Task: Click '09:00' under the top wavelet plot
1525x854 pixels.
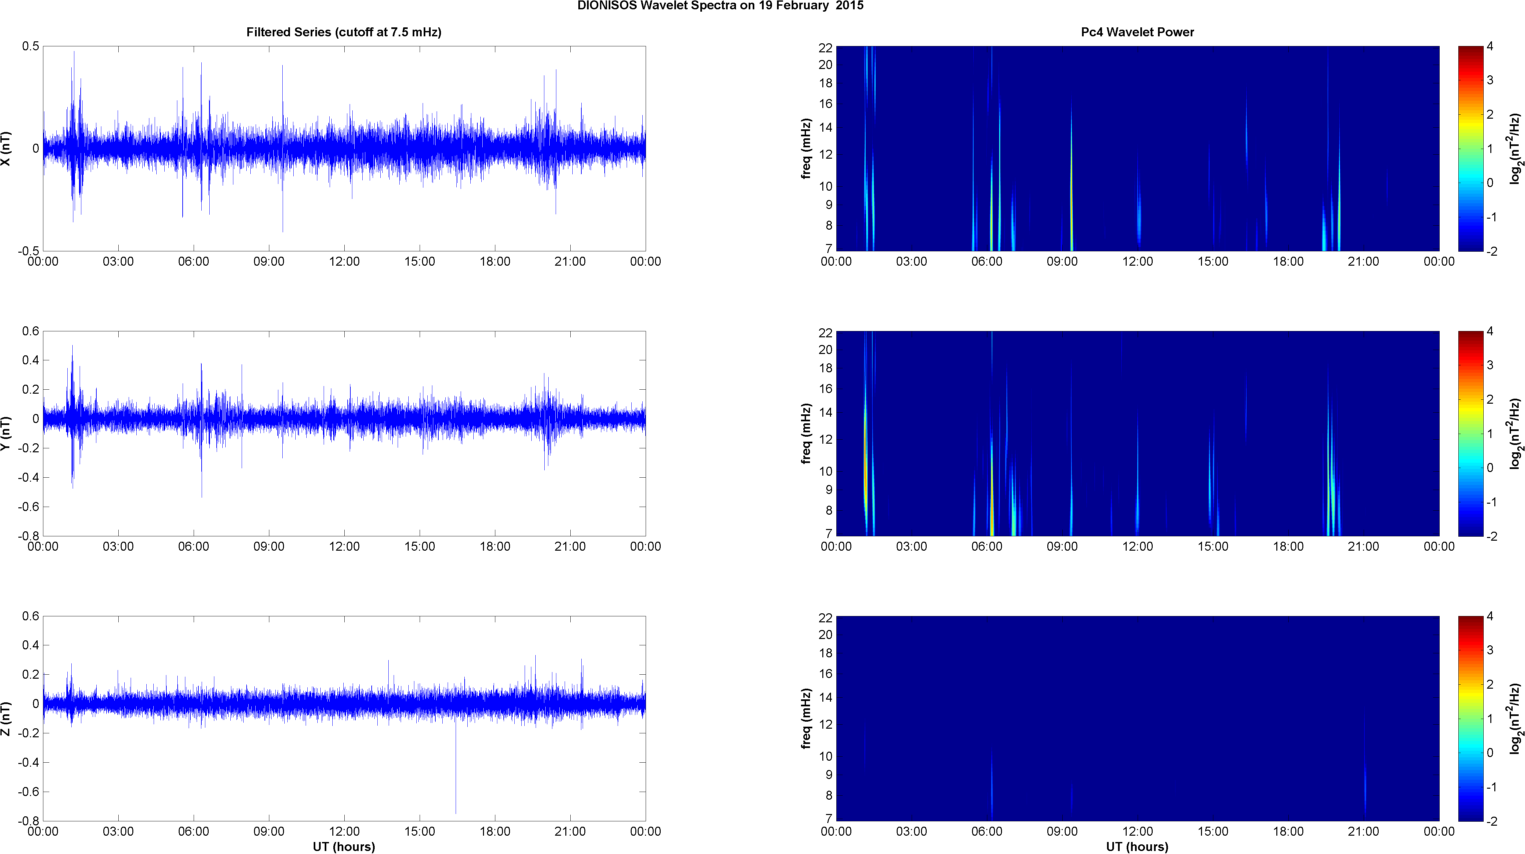Action: [x=1062, y=262]
